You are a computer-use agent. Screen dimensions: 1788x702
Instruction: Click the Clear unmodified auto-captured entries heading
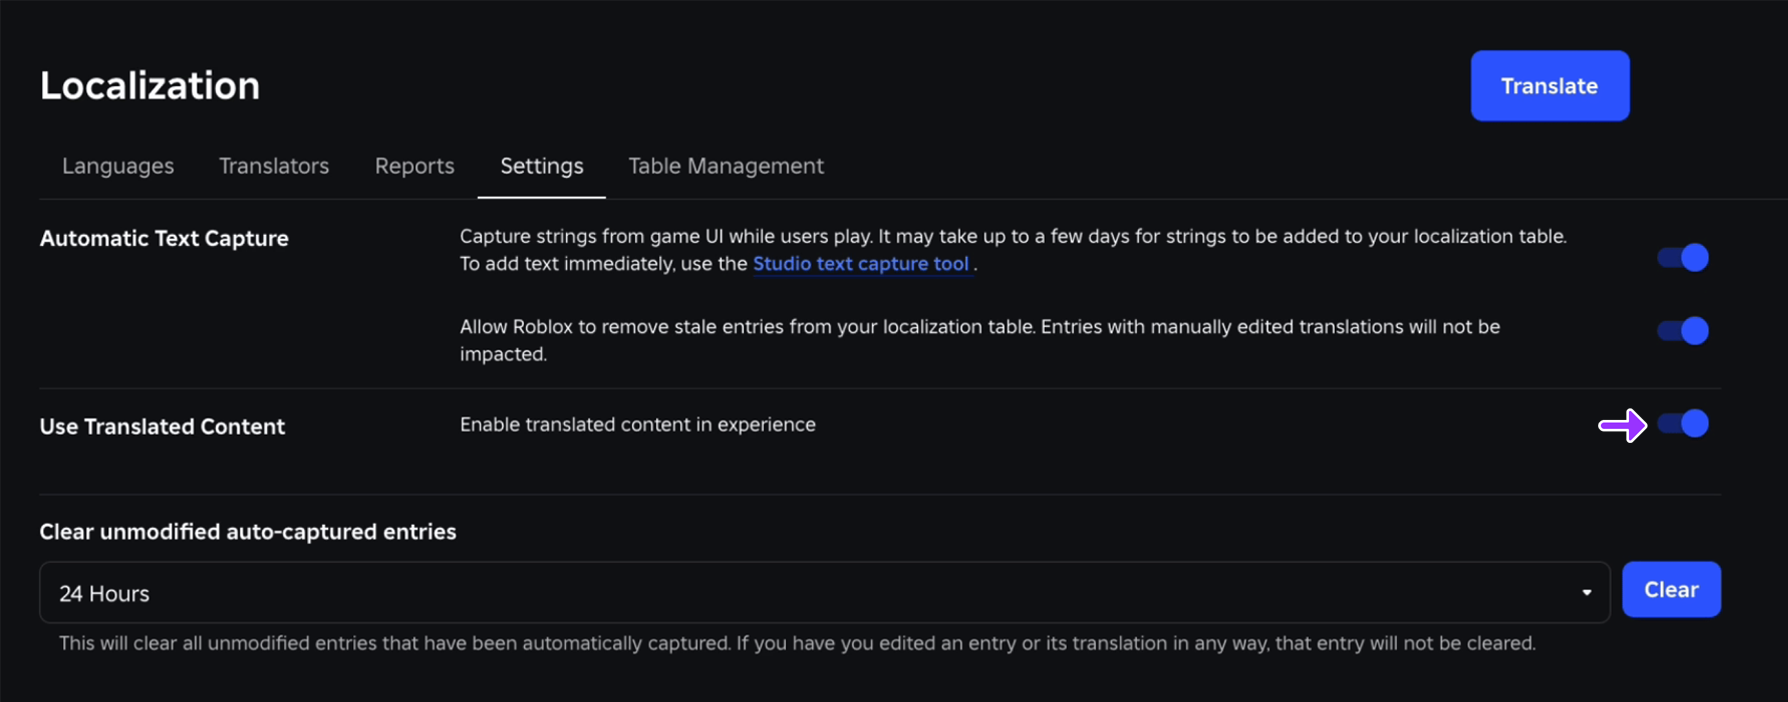click(x=248, y=532)
